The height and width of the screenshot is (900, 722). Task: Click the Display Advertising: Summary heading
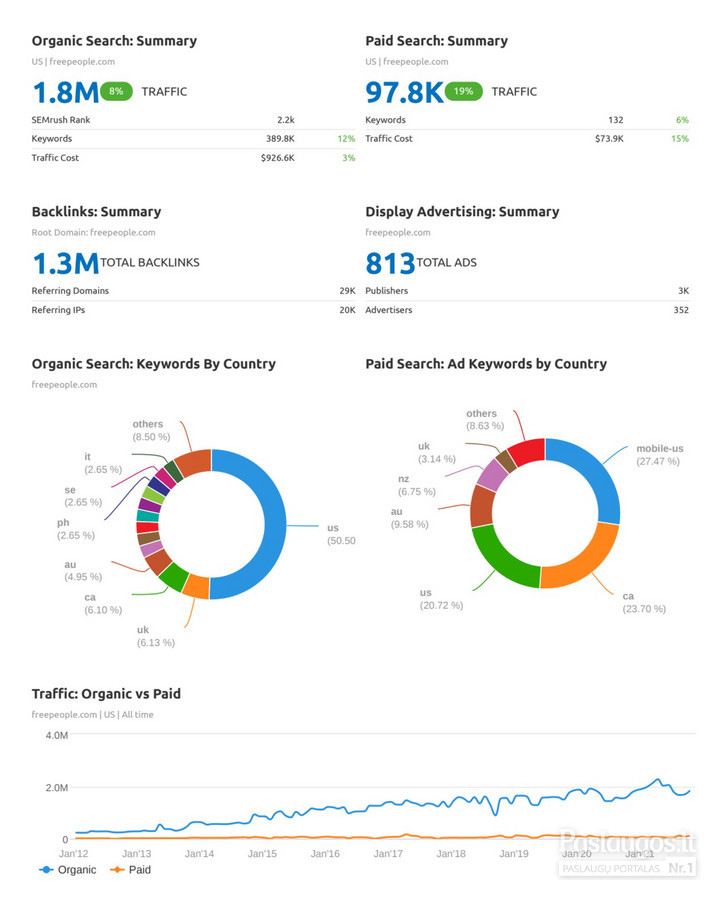[462, 212]
